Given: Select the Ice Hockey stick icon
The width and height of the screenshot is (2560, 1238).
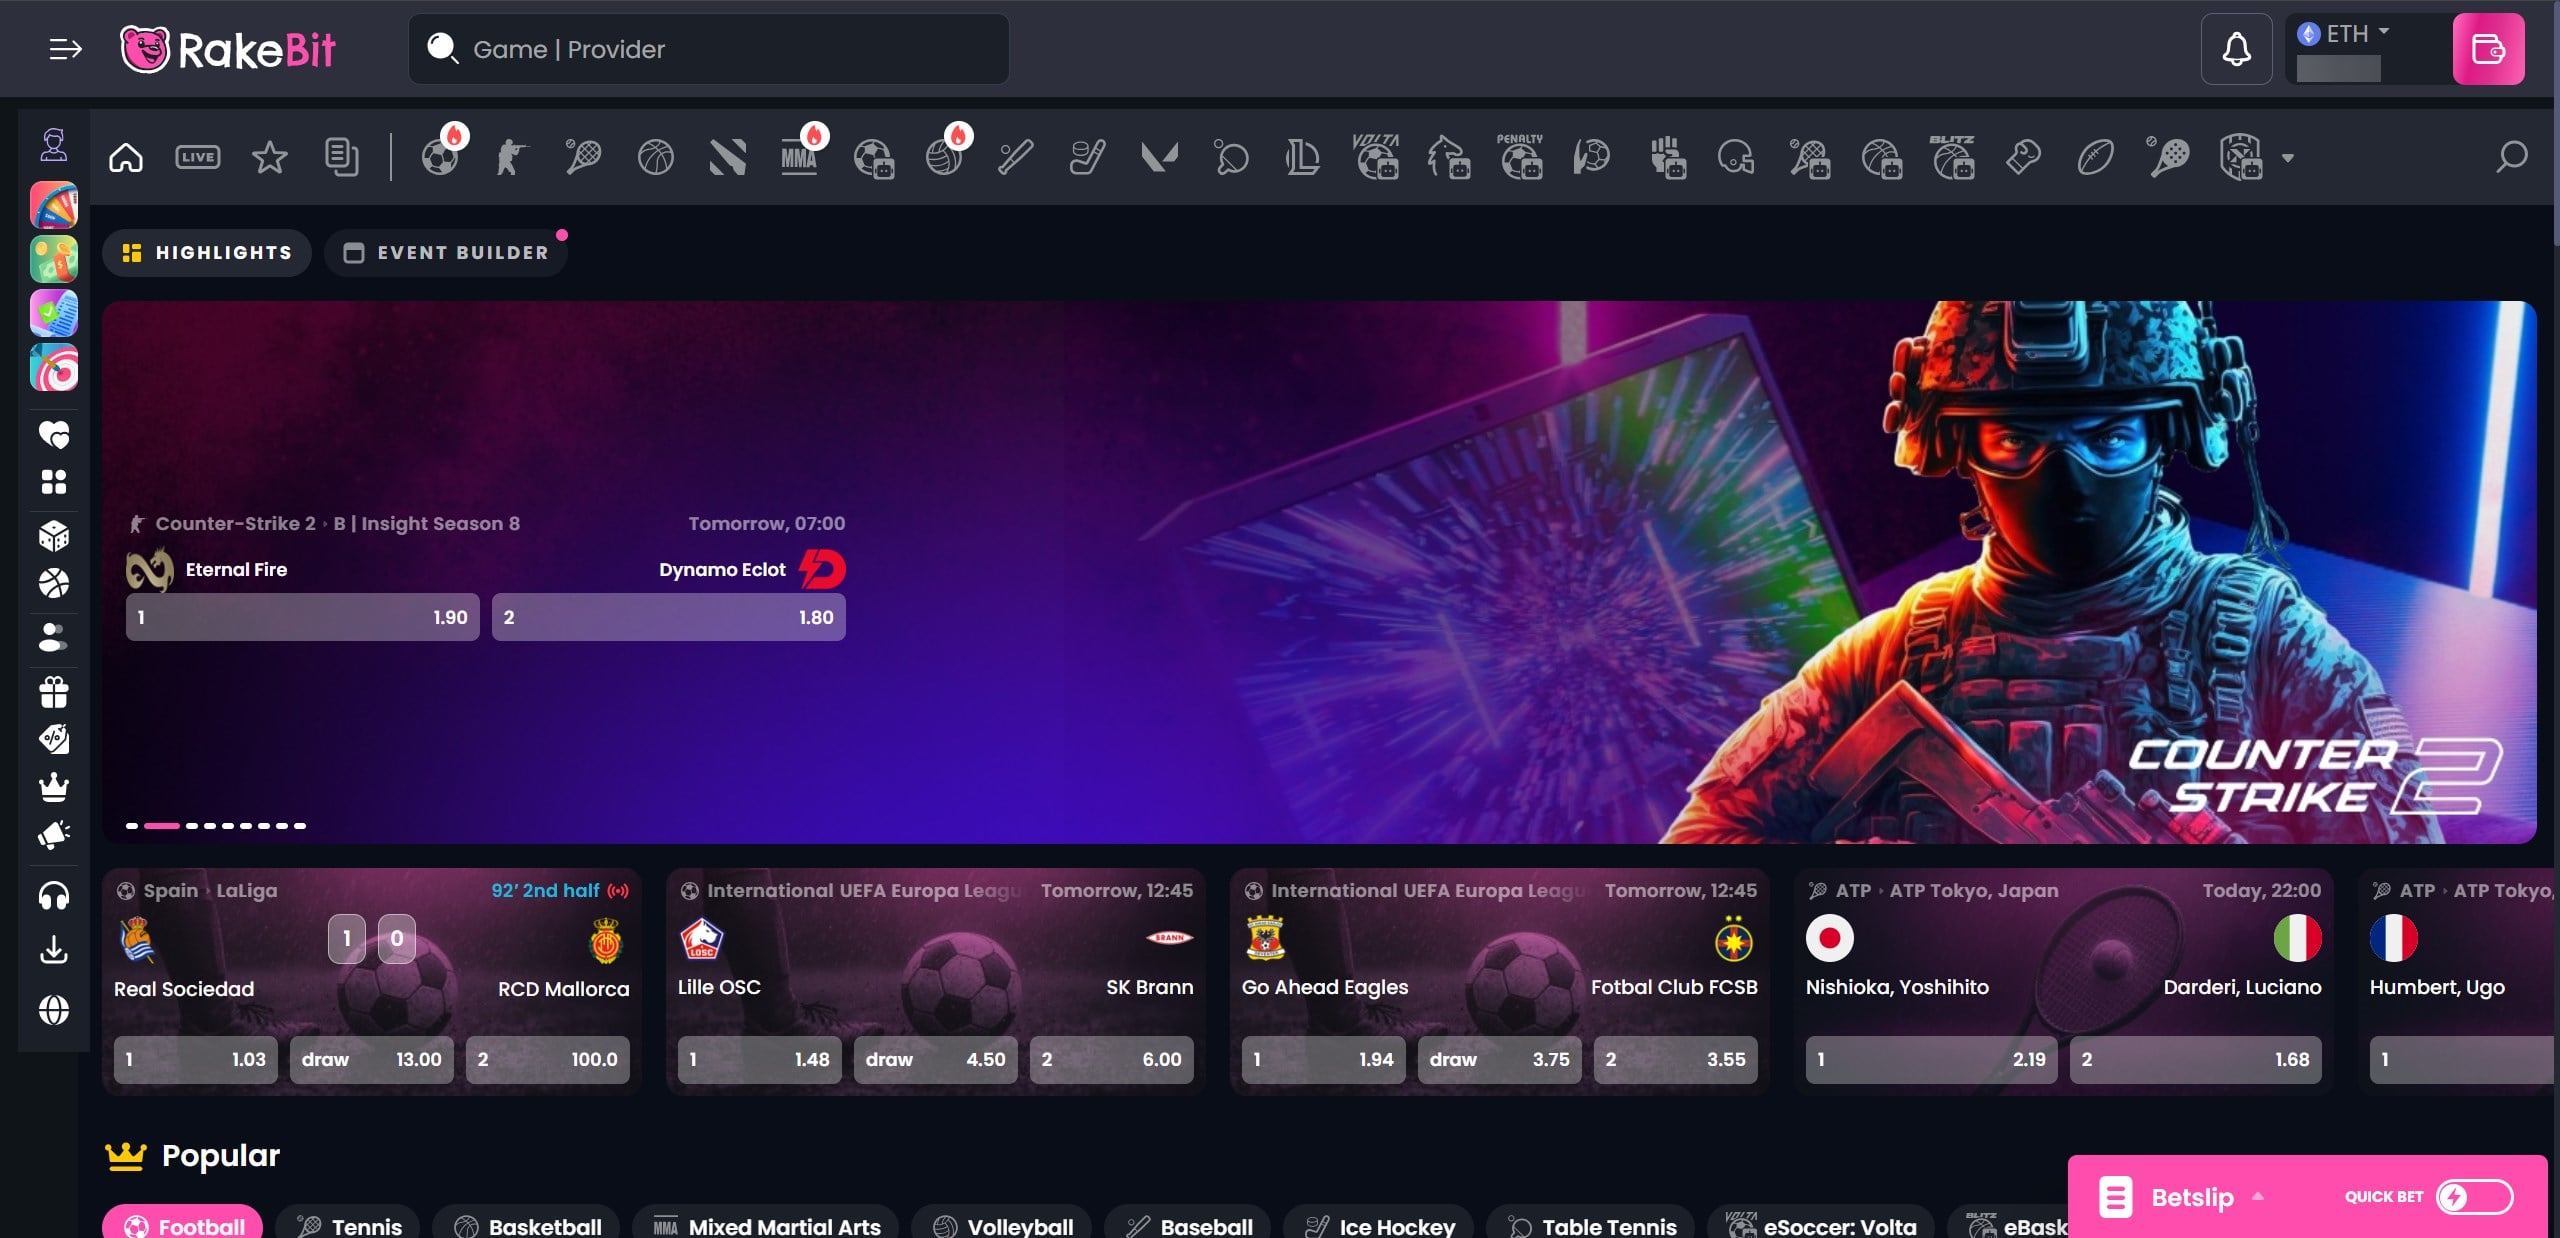Looking at the screenshot, I should click(1088, 157).
